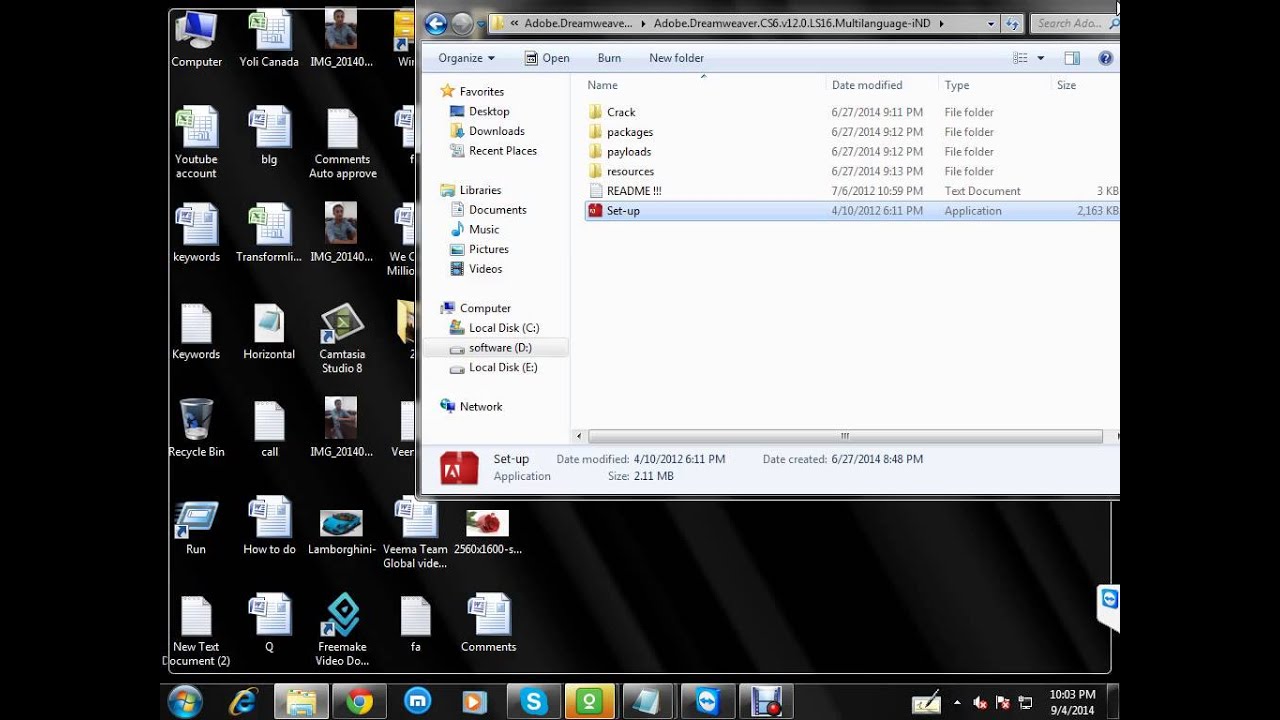This screenshot has width=1280, height=720.
Task: Open Network in the navigation pane
Action: click(x=480, y=406)
